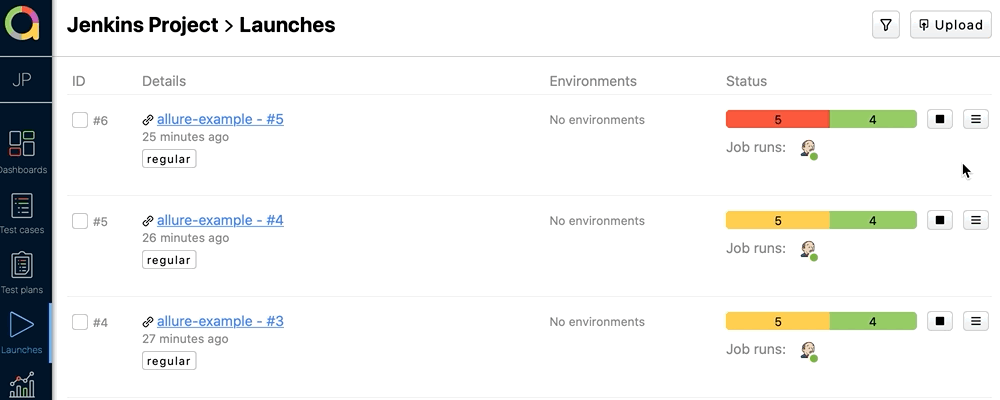Click red failed segment of launch #6
Image resolution: width=1000 pixels, height=400 pixels.
[x=777, y=119]
